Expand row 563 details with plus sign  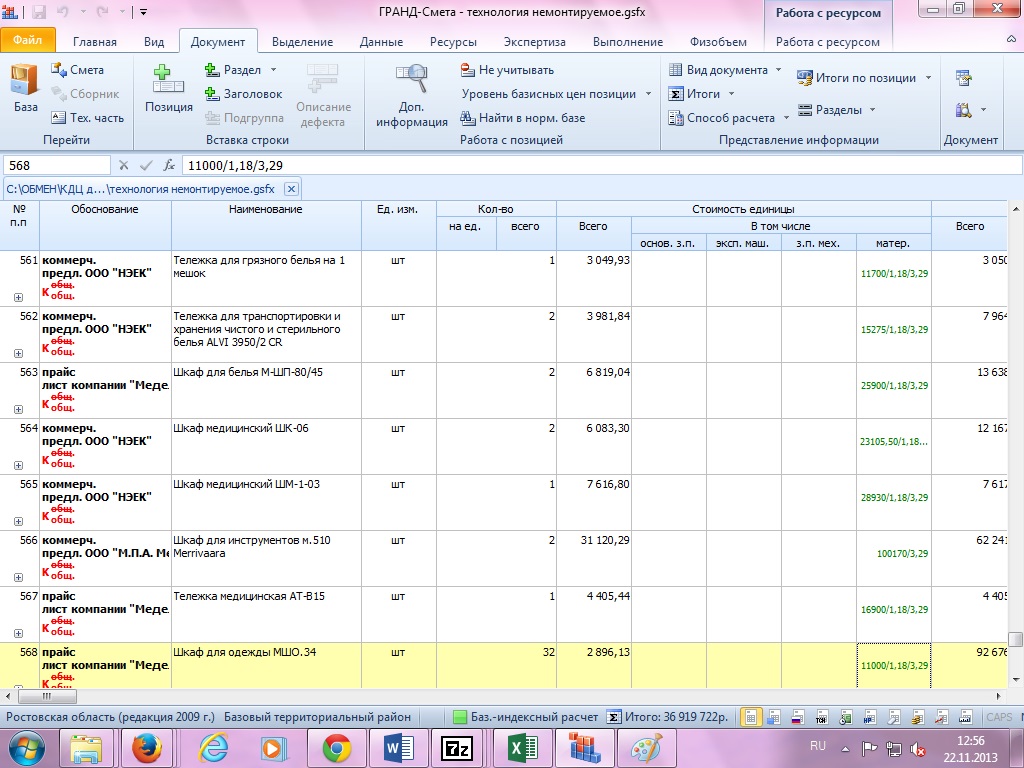[x=18, y=410]
